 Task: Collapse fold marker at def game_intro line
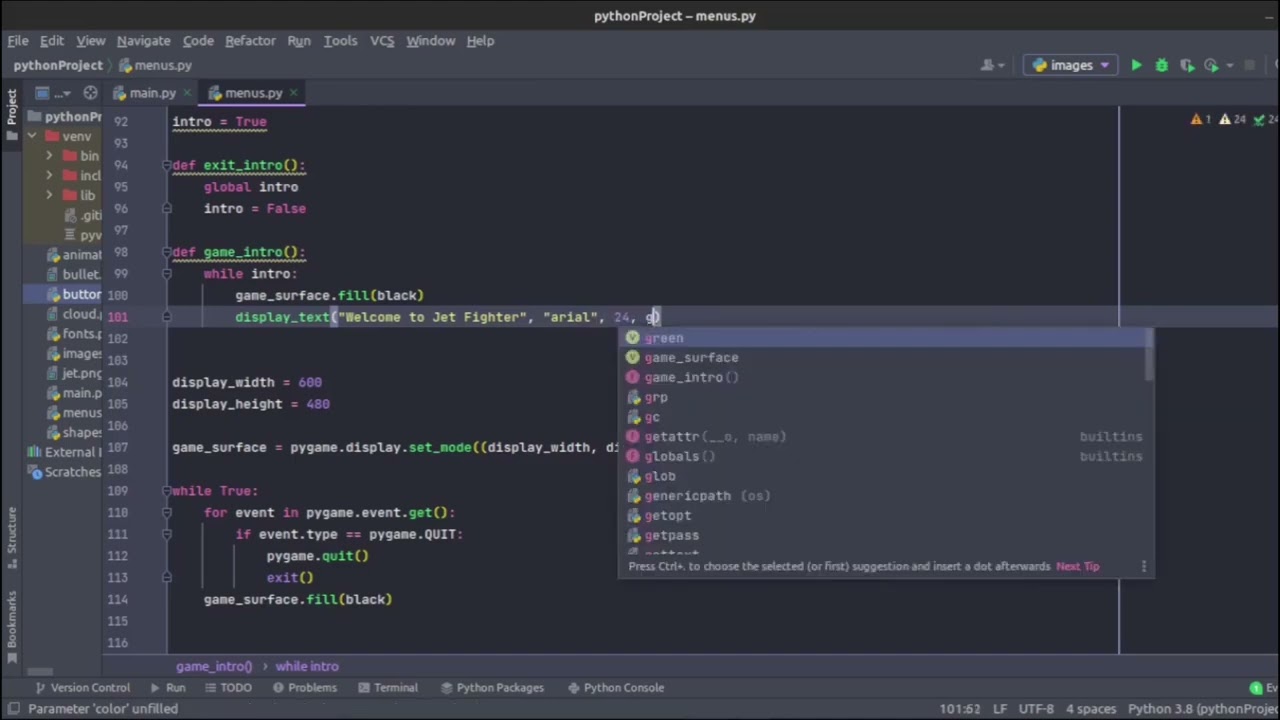click(167, 252)
